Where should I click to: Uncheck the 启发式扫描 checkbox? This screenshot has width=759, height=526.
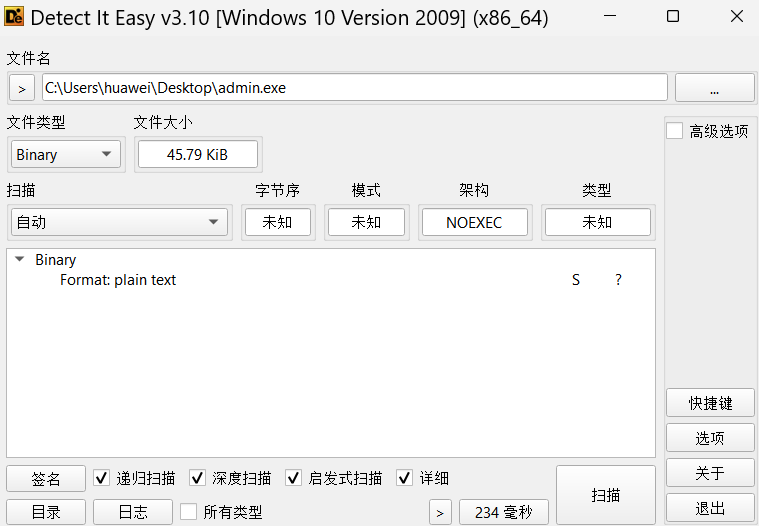pos(293,478)
